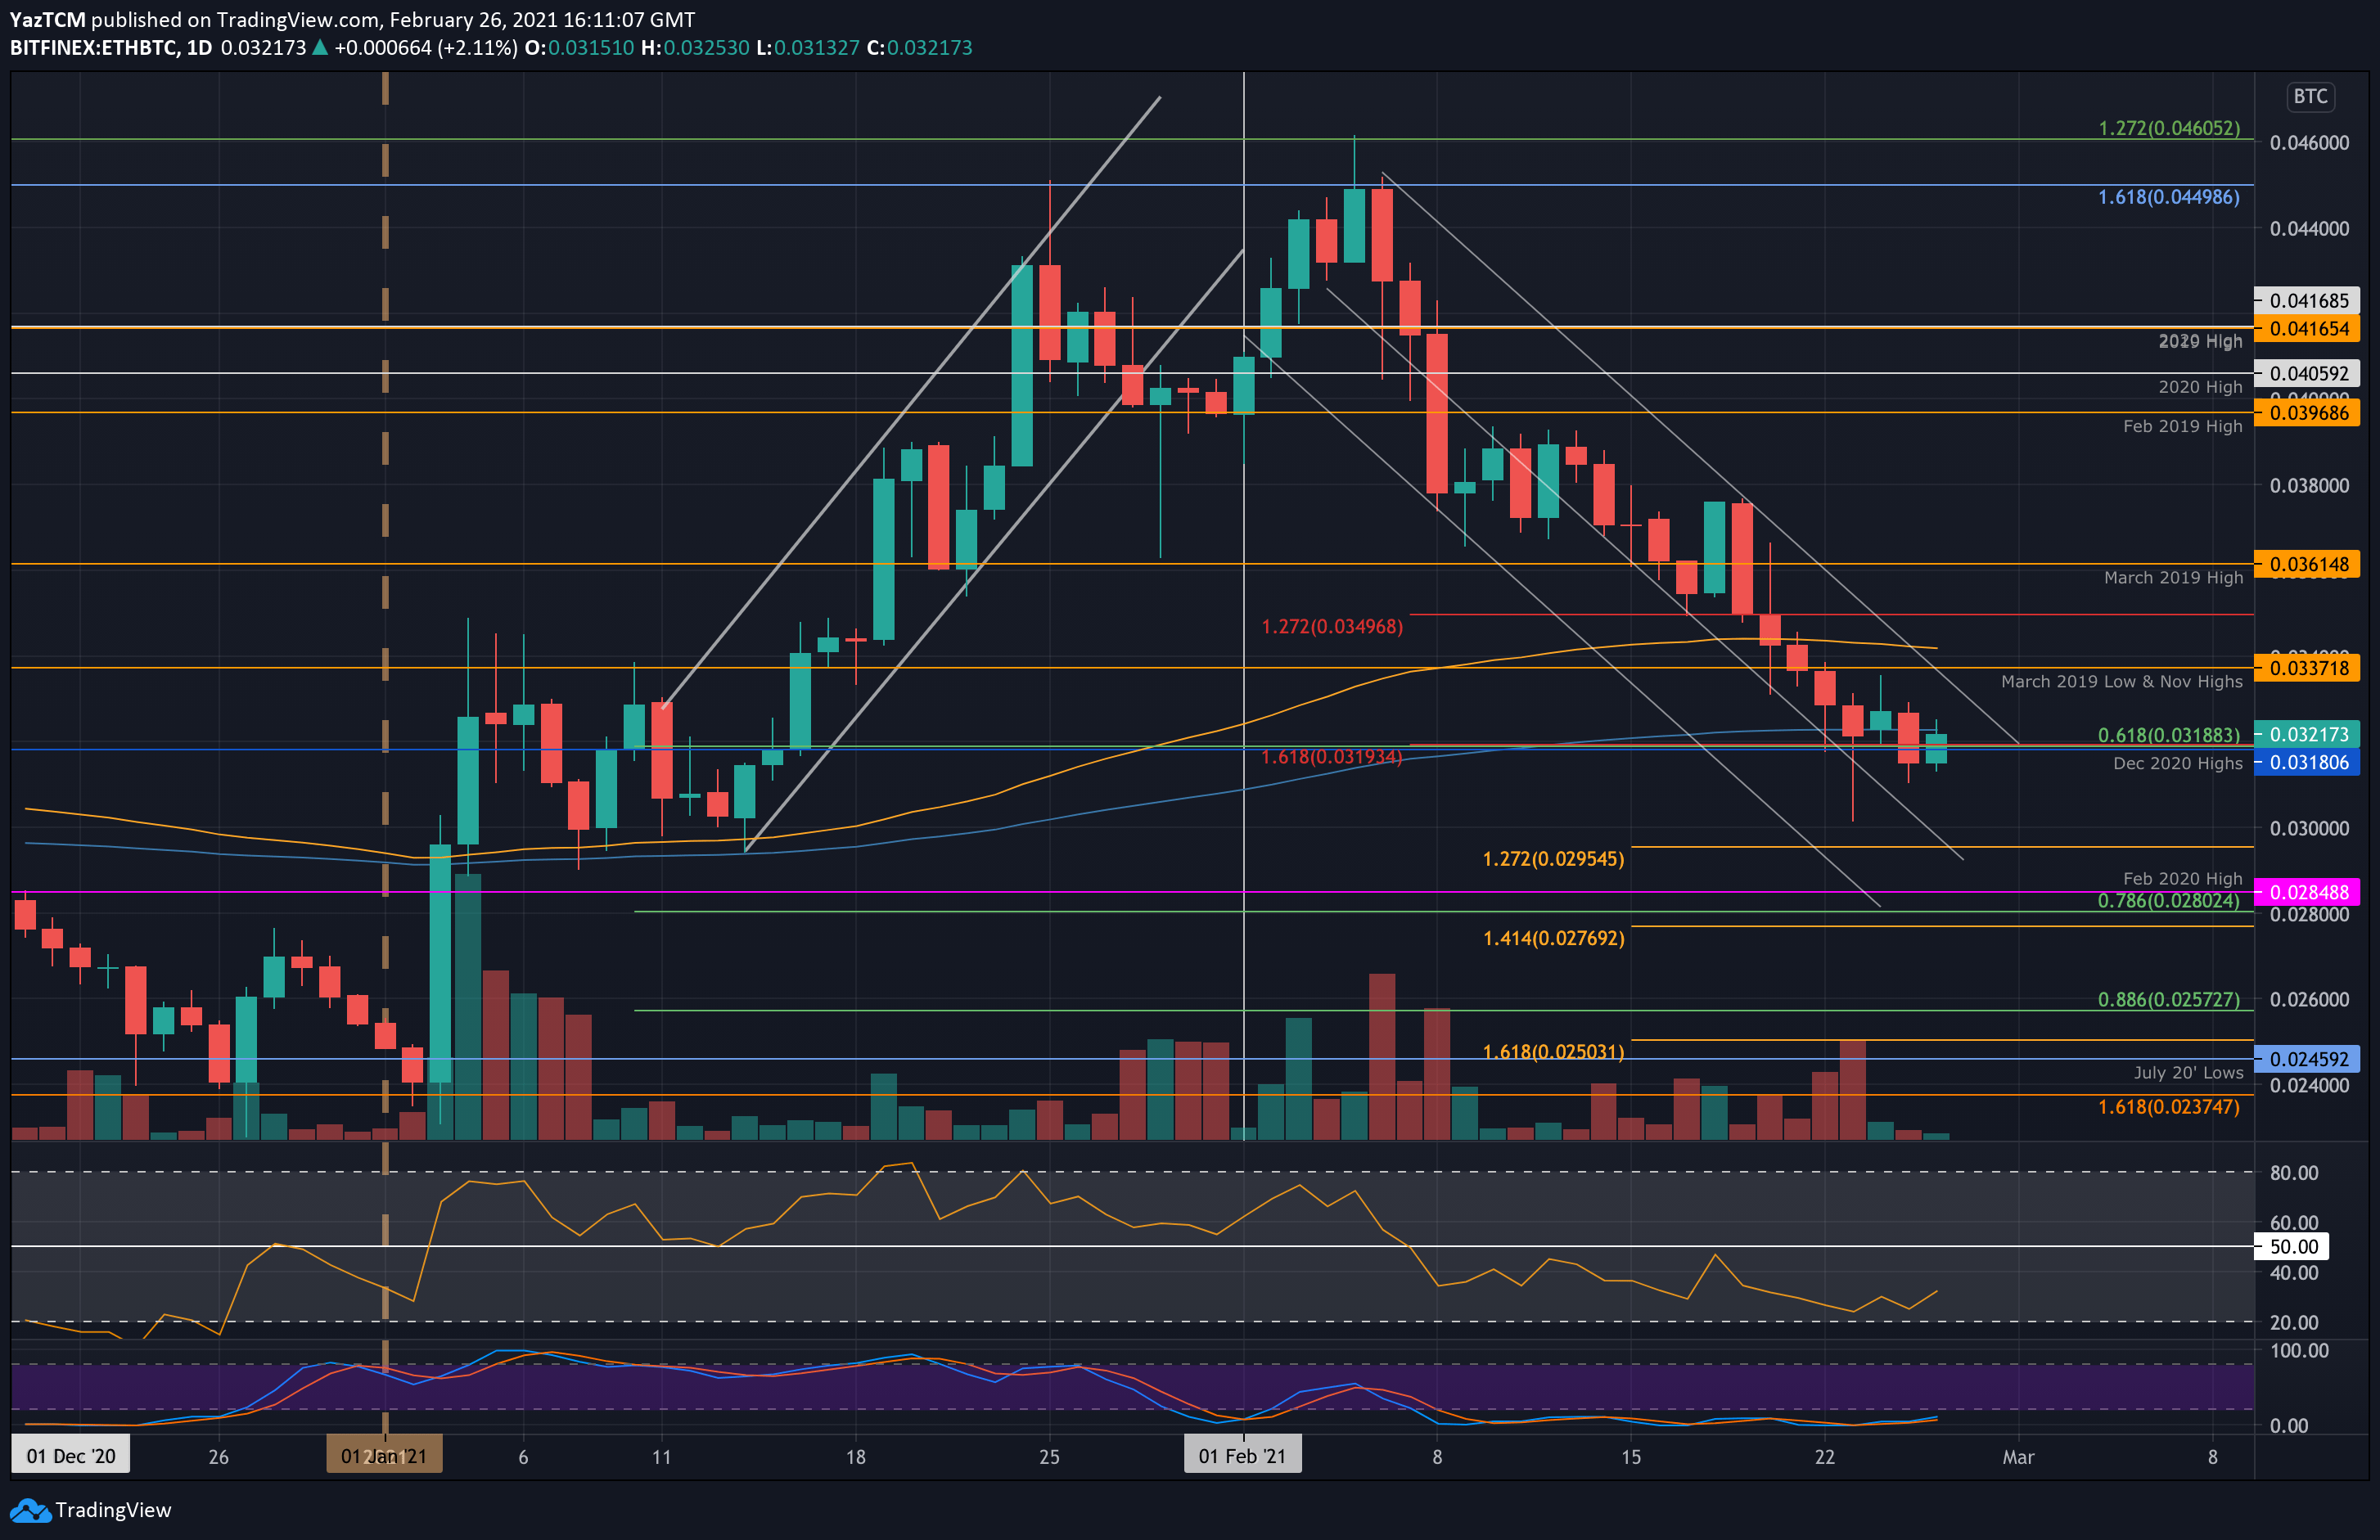Image resolution: width=2380 pixels, height=1540 pixels.
Task: Click the open value O:0.031510 in header
Action: [579, 48]
